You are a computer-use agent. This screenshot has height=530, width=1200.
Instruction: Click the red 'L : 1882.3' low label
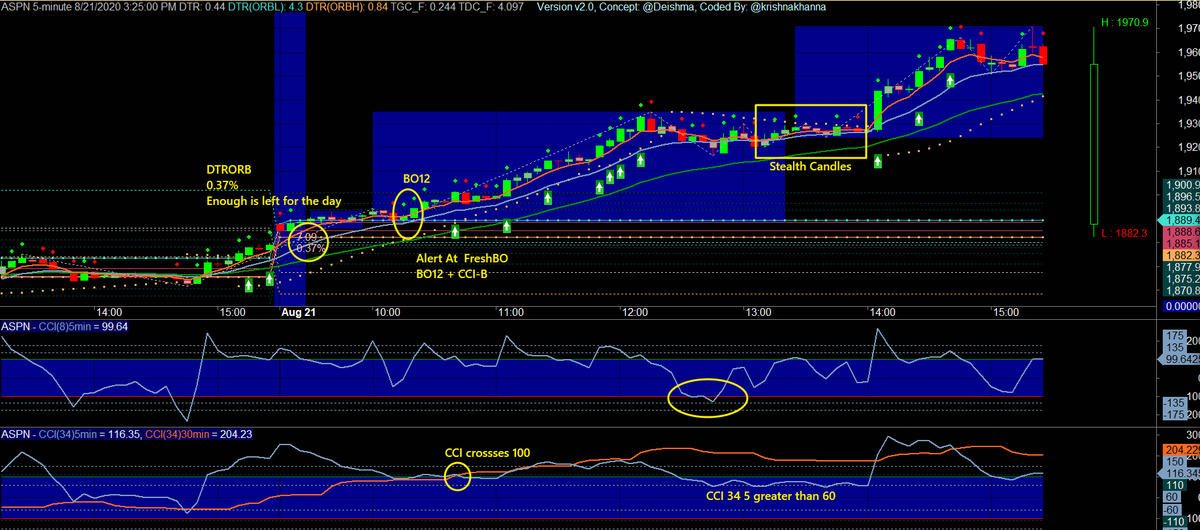[x=1123, y=233]
